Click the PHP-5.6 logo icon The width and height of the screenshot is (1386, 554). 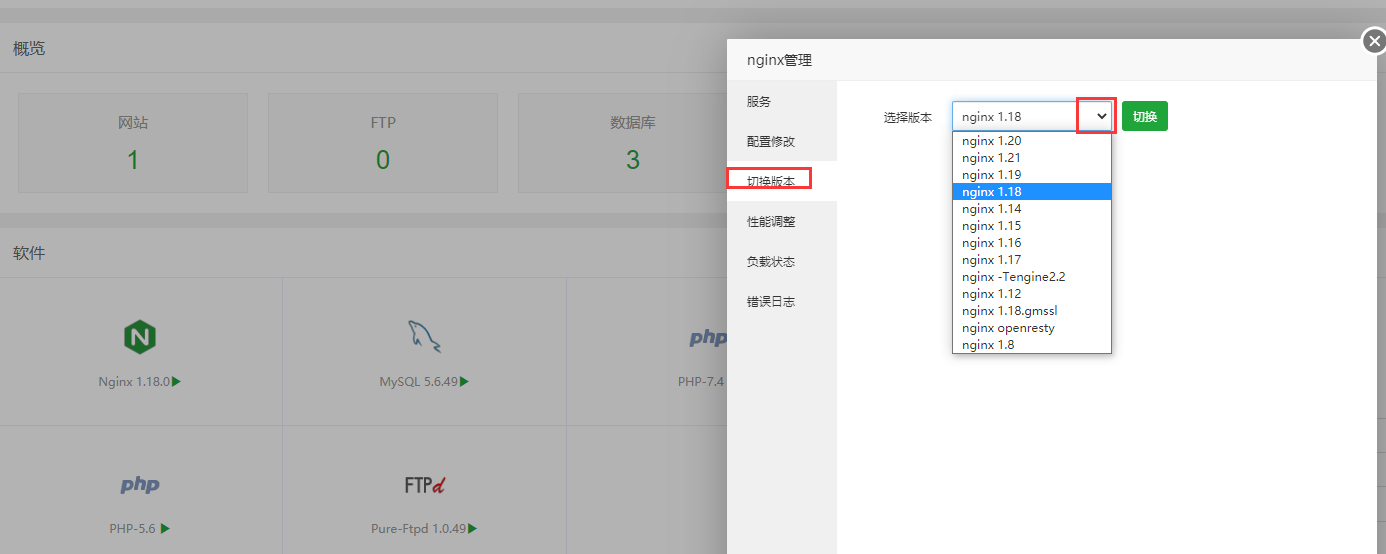tap(140, 485)
